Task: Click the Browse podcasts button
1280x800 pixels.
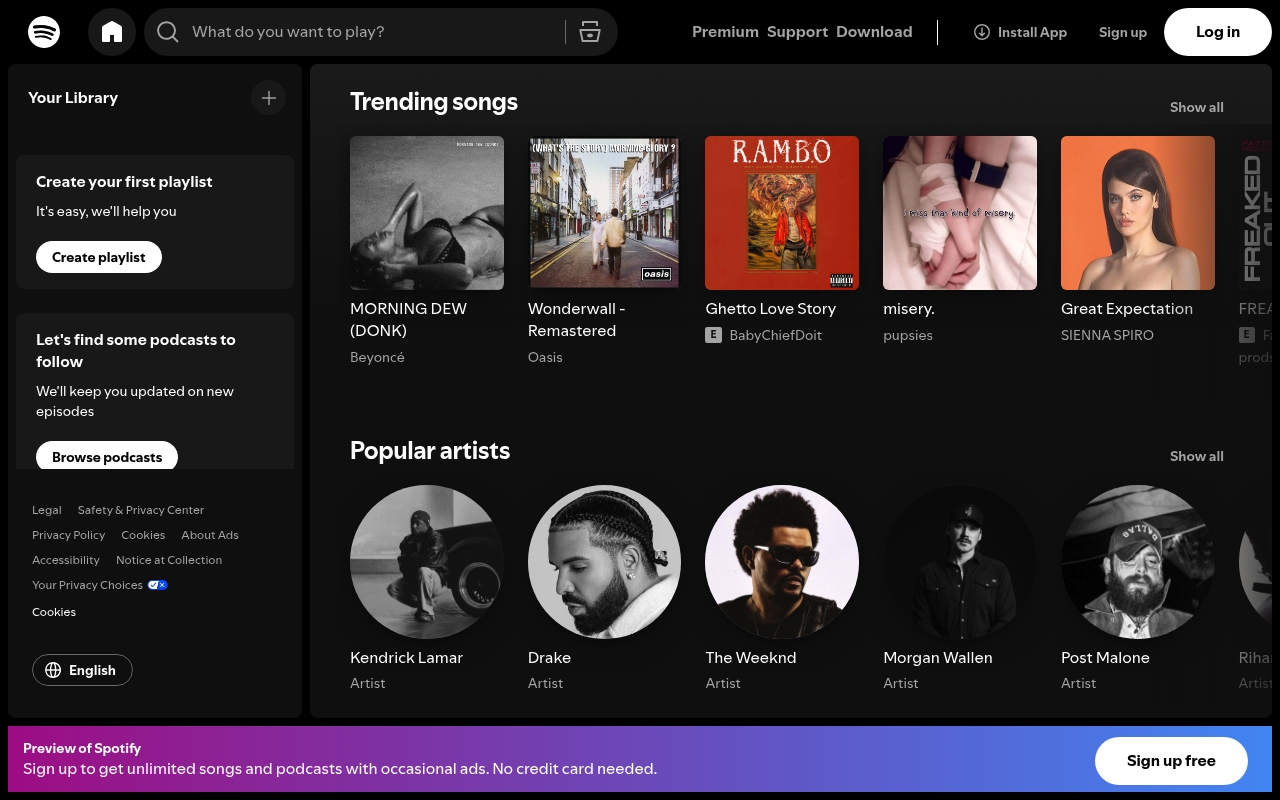Action: click(107, 456)
